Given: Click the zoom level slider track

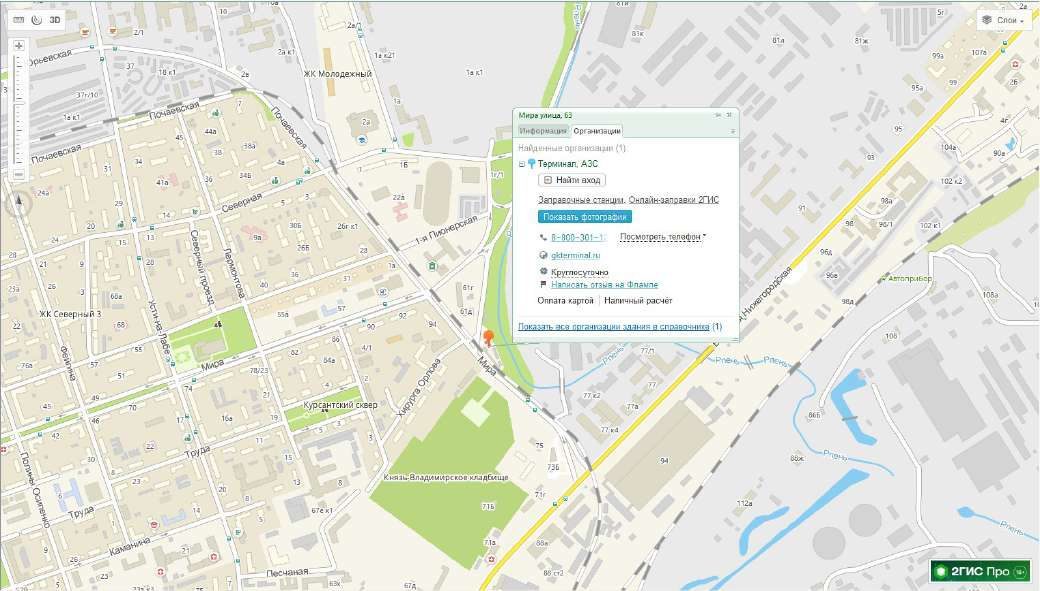Looking at the screenshot, I should [19, 109].
